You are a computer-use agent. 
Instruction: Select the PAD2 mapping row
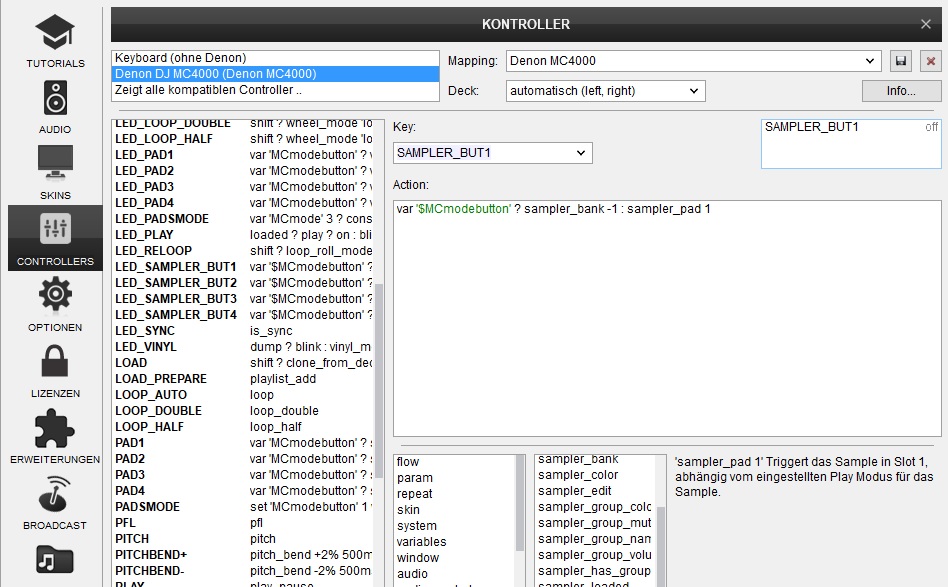coord(244,459)
